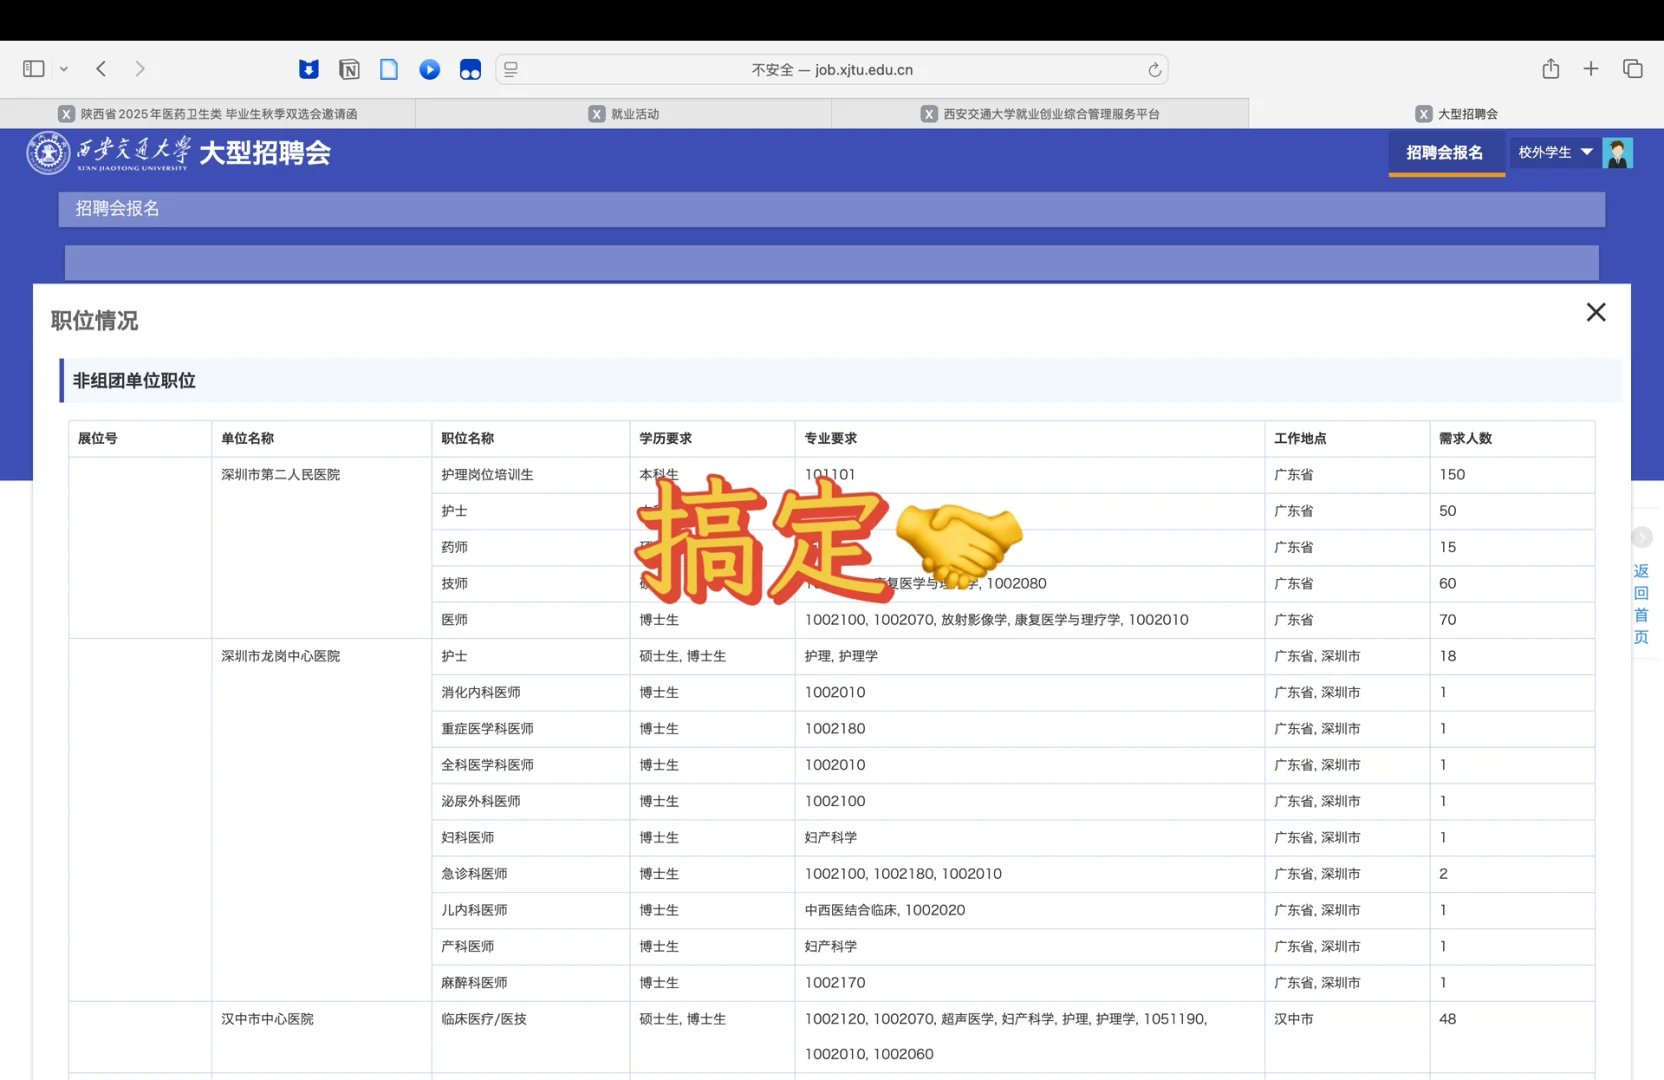Screen dimensions: 1664x1080
Task: Click the 非组团单位职位 section heading
Action: 134,381
